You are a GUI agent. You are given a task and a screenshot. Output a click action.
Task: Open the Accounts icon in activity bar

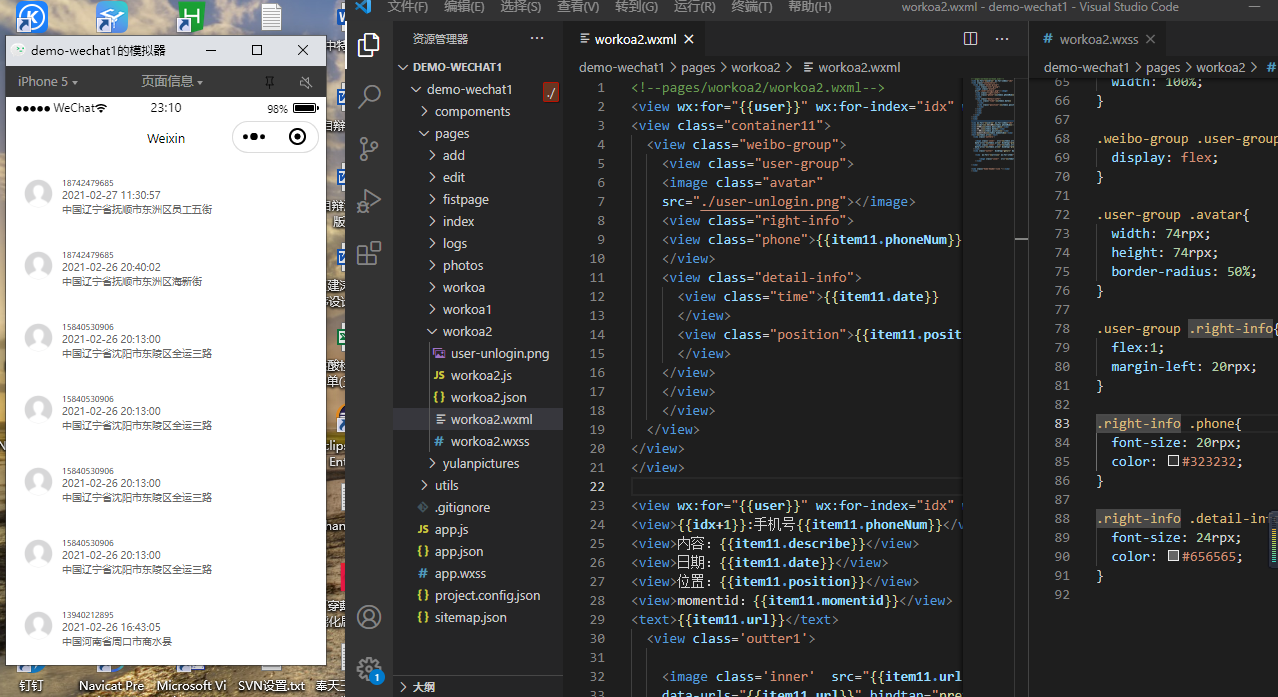click(369, 616)
